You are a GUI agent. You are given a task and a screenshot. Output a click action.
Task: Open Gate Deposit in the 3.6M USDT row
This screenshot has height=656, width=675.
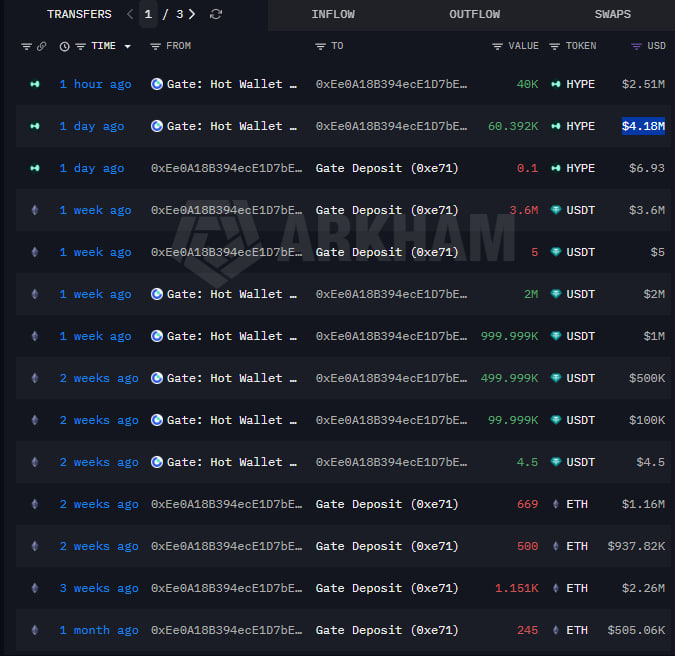pos(387,210)
